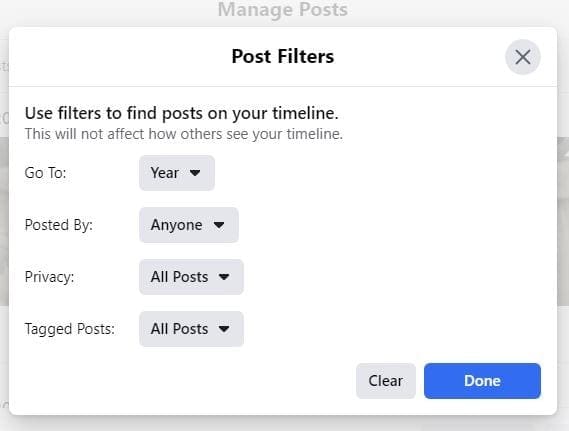Open the Posted By Anyone dropdown
This screenshot has width=569, height=431.
coord(189,225)
